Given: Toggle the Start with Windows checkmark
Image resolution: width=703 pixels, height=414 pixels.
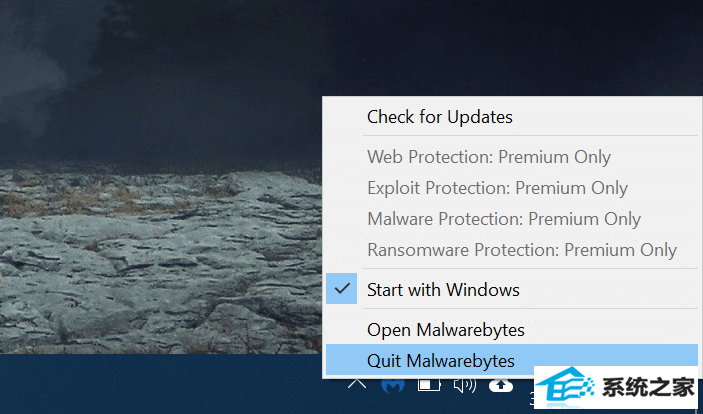Looking at the screenshot, I should (x=342, y=288).
